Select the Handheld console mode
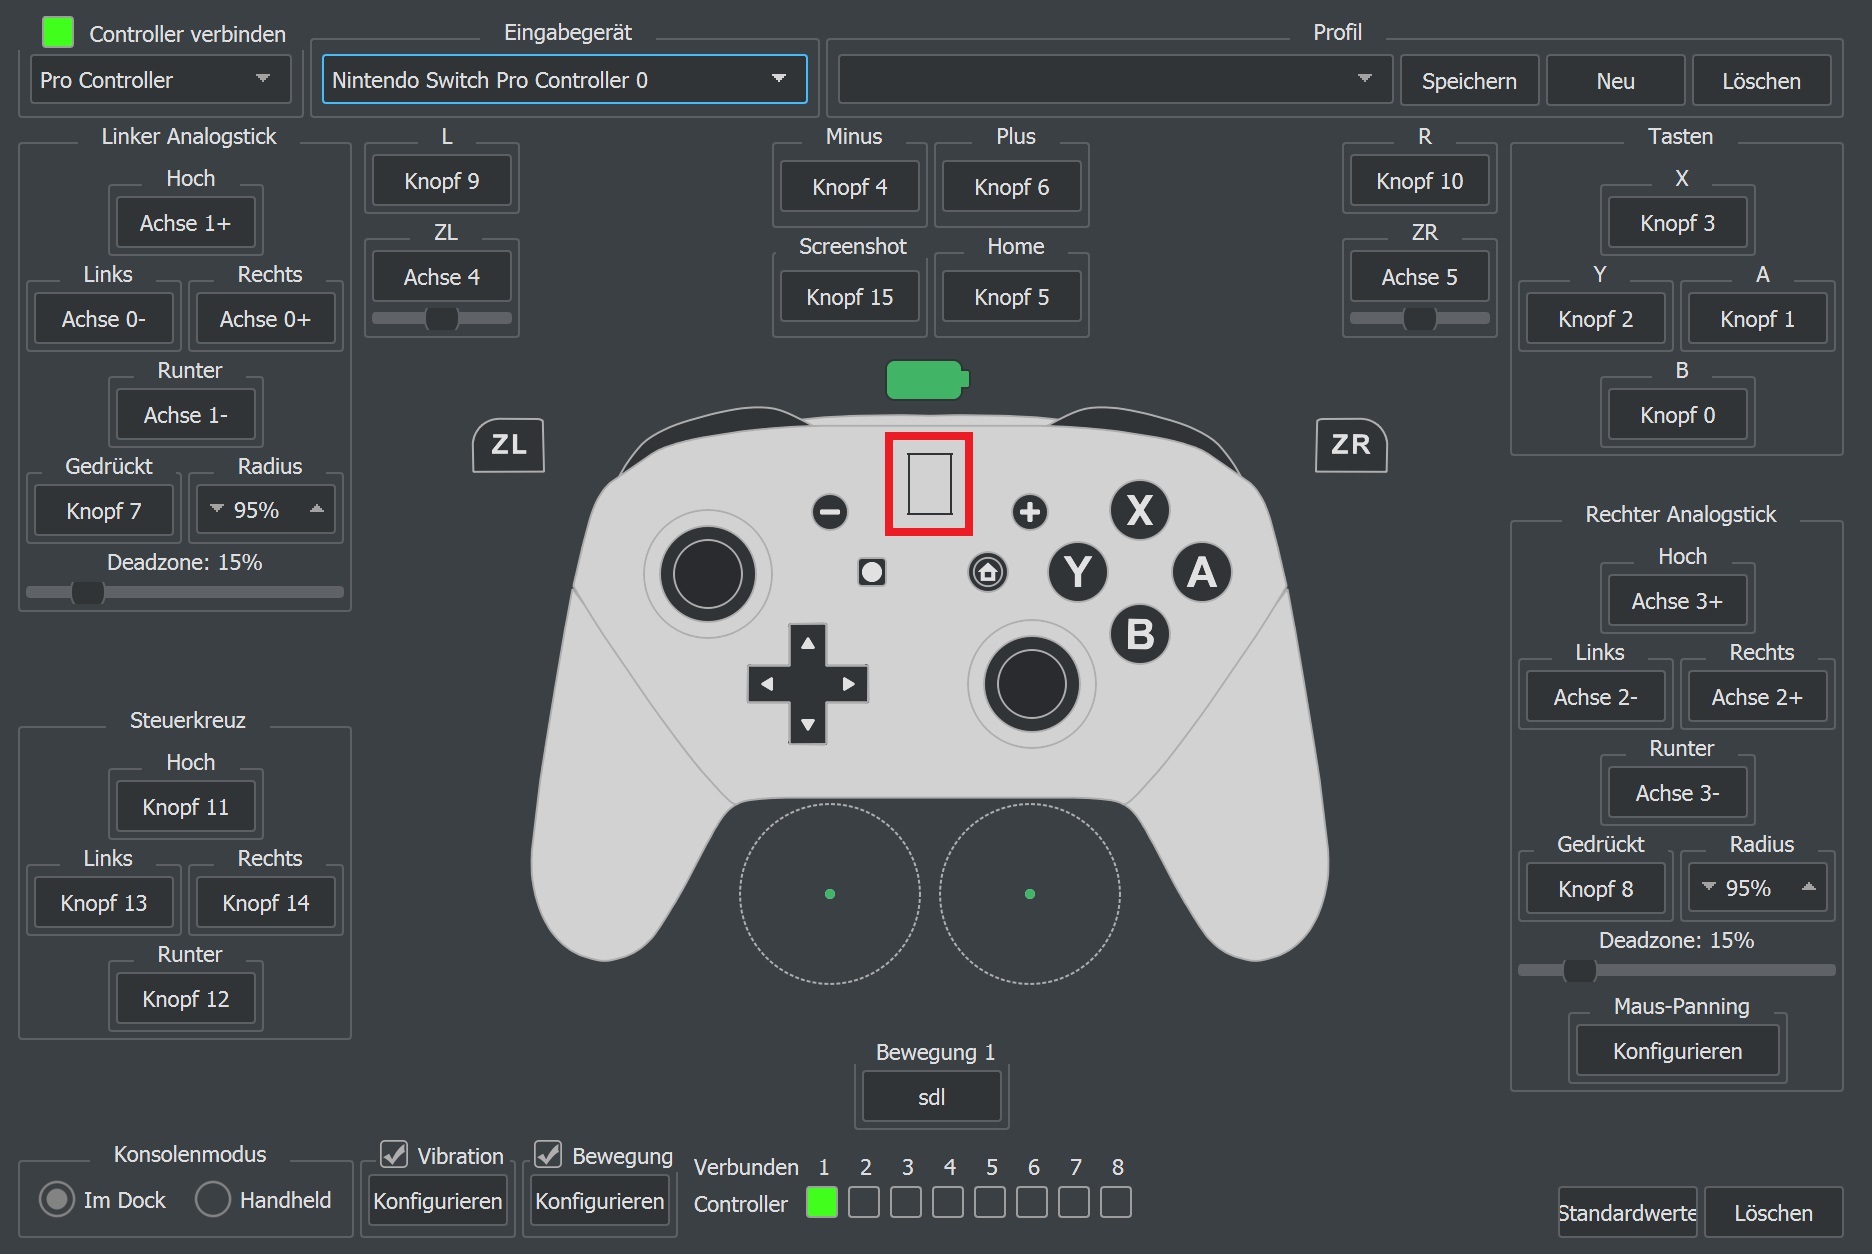This screenshot has width=1872, height=1254. click(213, 1199)
